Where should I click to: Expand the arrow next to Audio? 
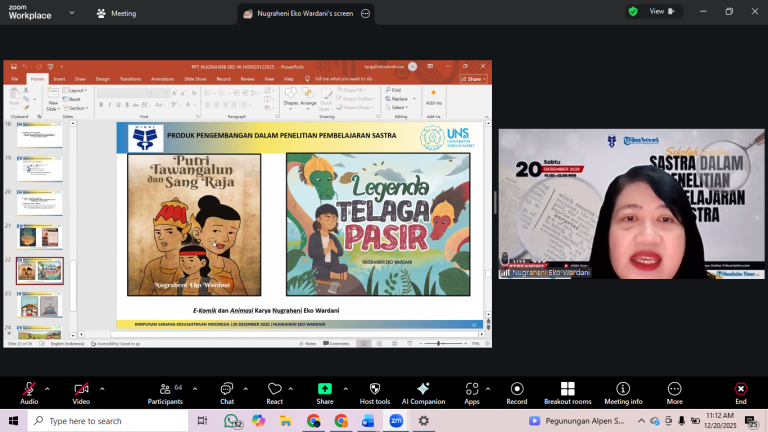pyautogui.click(x=47, y=388)
